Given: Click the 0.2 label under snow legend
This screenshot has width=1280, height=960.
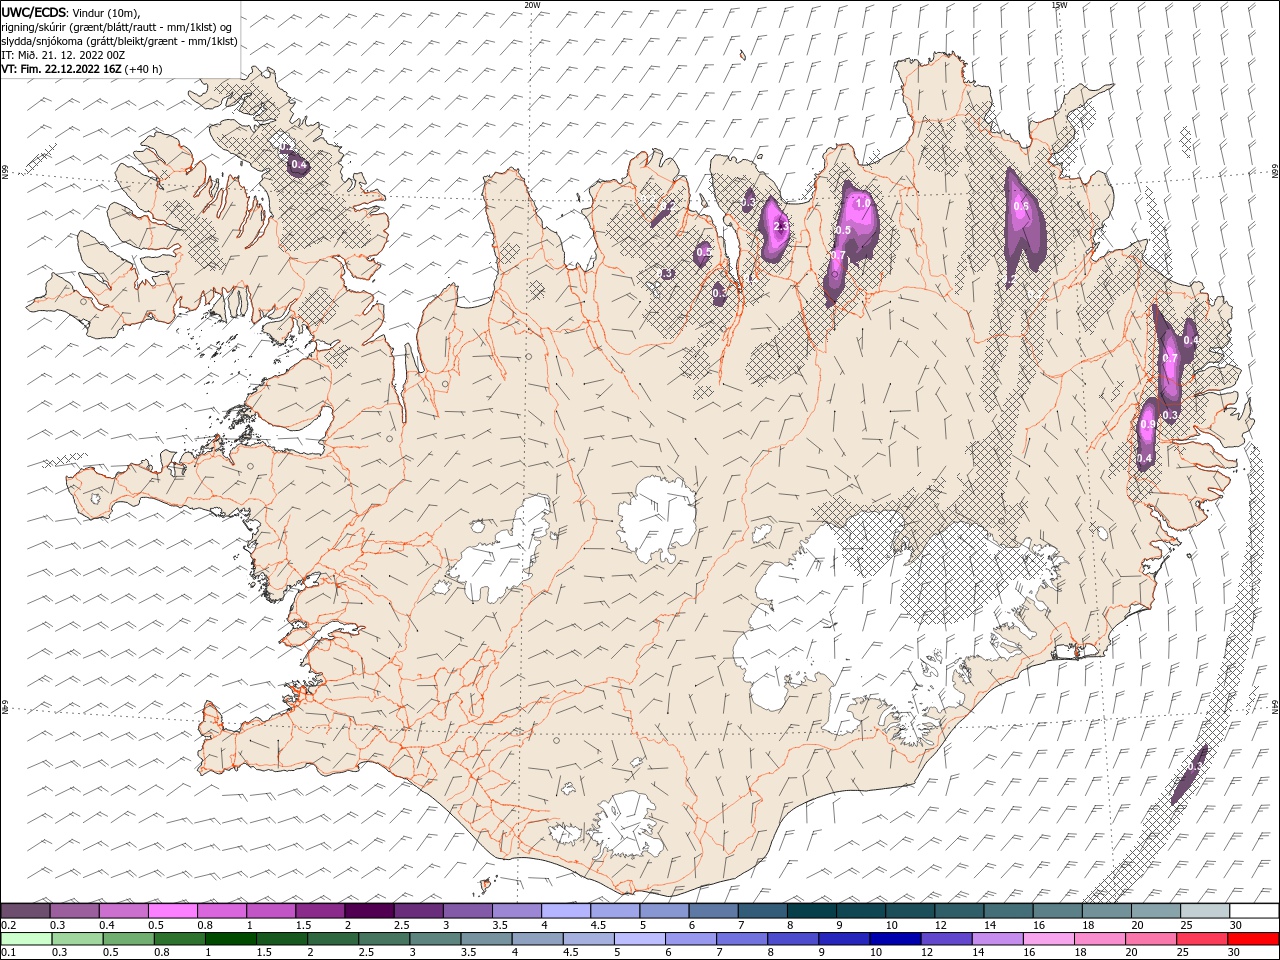Looking at the screenshot, I should point(7,925).
